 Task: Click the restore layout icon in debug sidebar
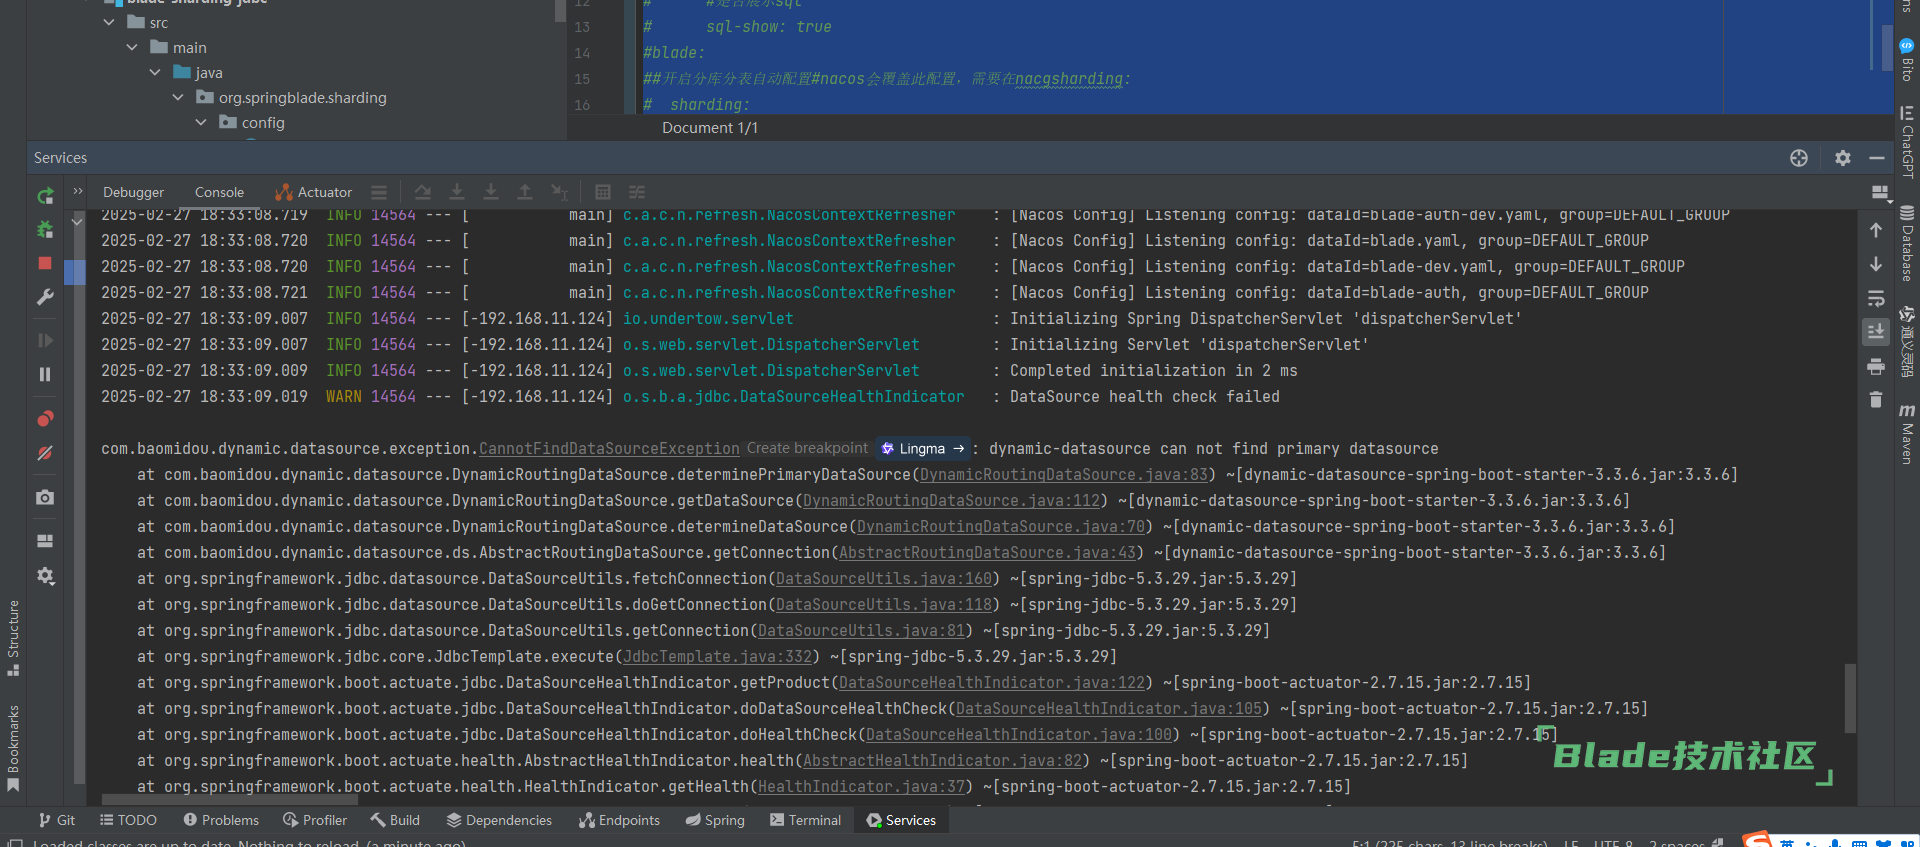click(x=45, y=541)
